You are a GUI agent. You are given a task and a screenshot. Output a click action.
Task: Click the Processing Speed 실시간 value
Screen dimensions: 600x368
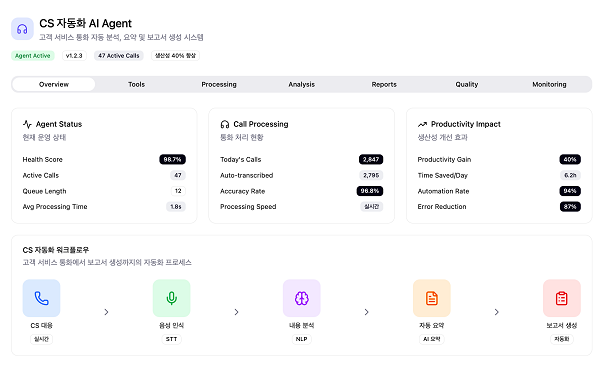(x=371, y=207)
